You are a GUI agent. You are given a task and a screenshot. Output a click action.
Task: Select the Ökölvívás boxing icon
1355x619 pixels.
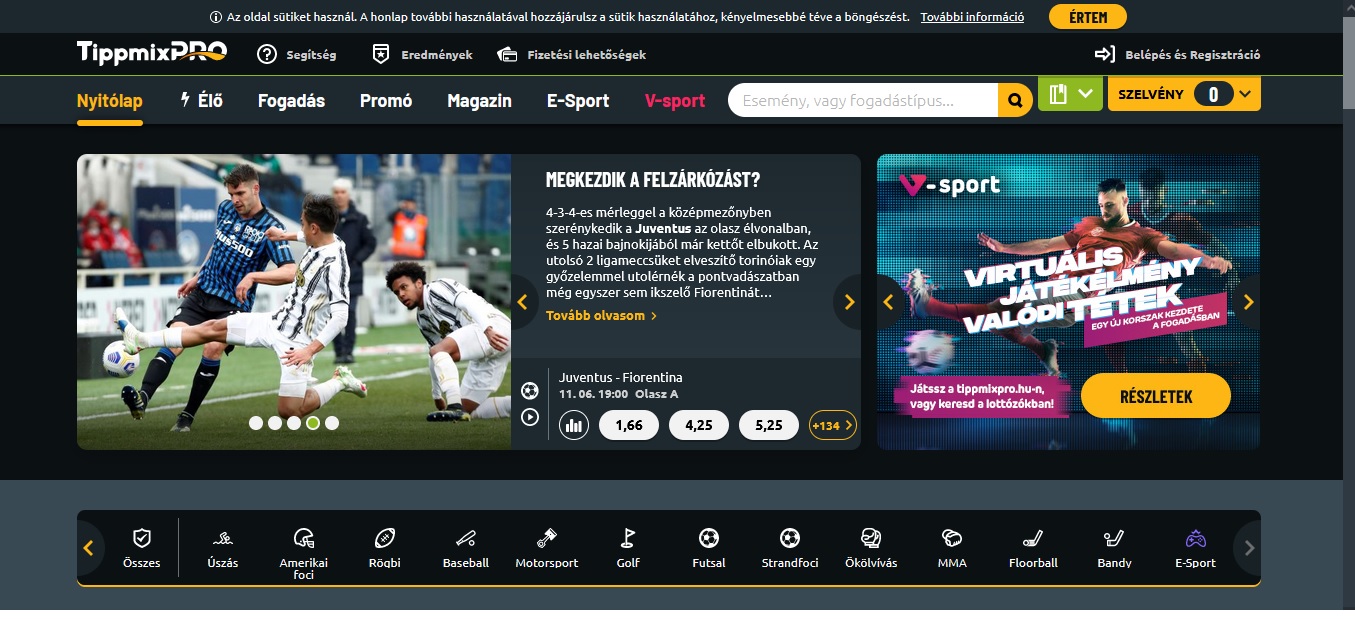pos(871,538)
